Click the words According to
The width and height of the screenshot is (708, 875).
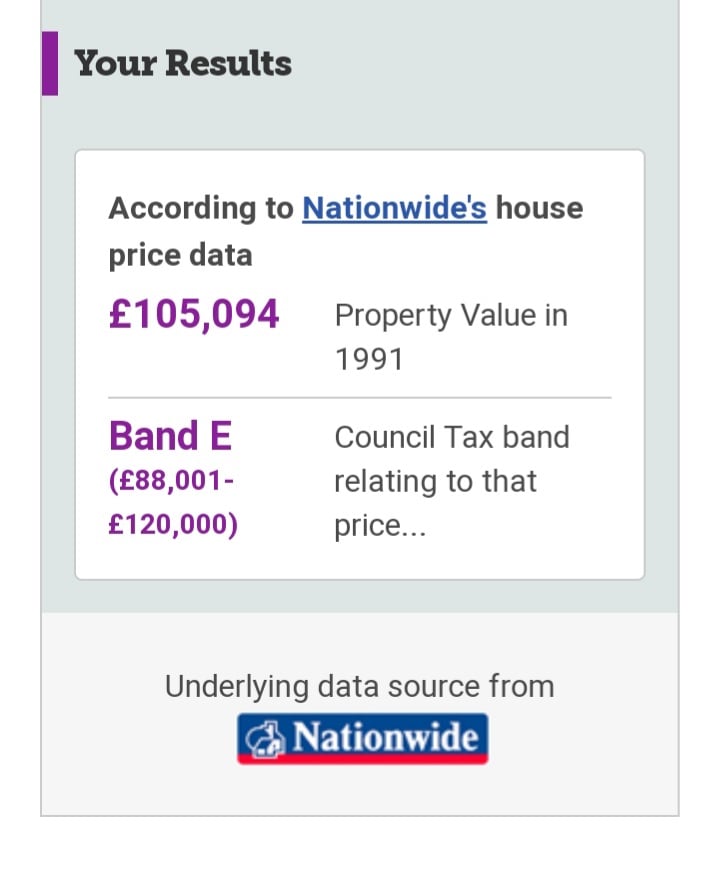point(201,208)
